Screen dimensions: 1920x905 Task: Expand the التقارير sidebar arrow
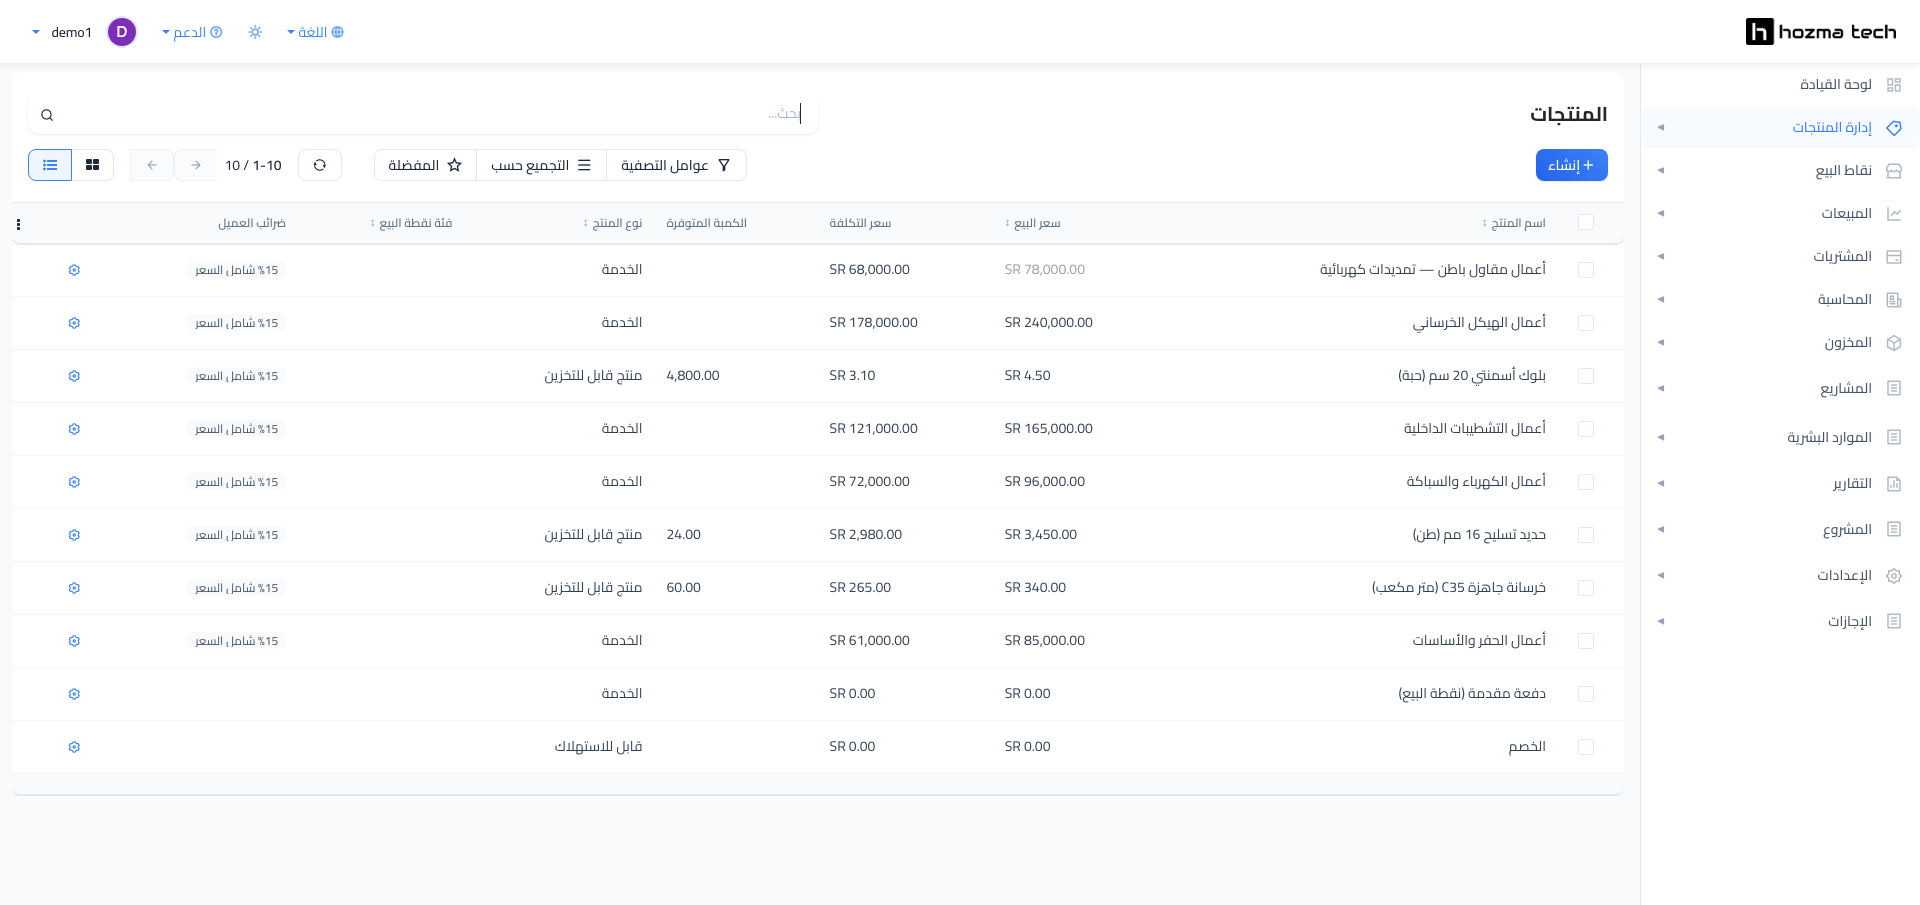(1661, 484)
